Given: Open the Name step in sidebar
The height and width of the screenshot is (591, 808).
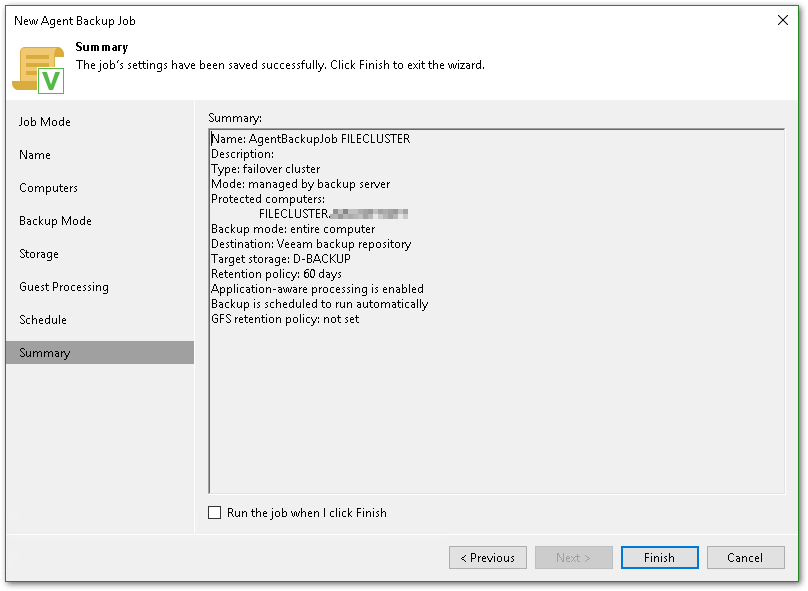Looking at the screenshot, I should [35, 155].
